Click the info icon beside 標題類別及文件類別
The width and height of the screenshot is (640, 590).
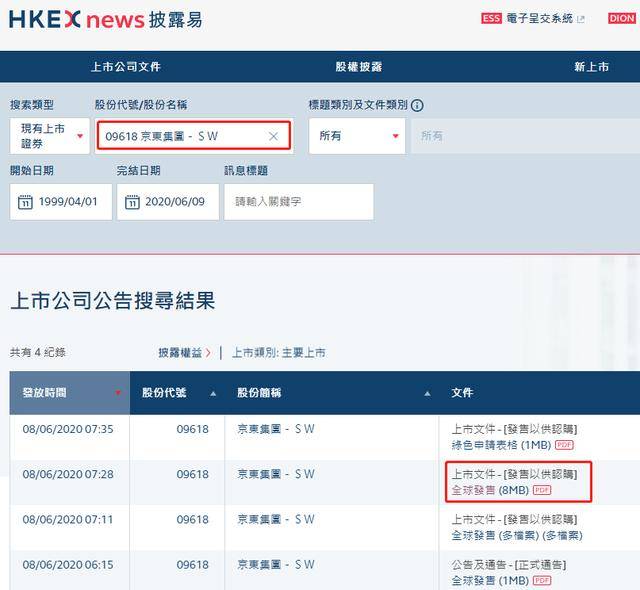pos(417,105)
